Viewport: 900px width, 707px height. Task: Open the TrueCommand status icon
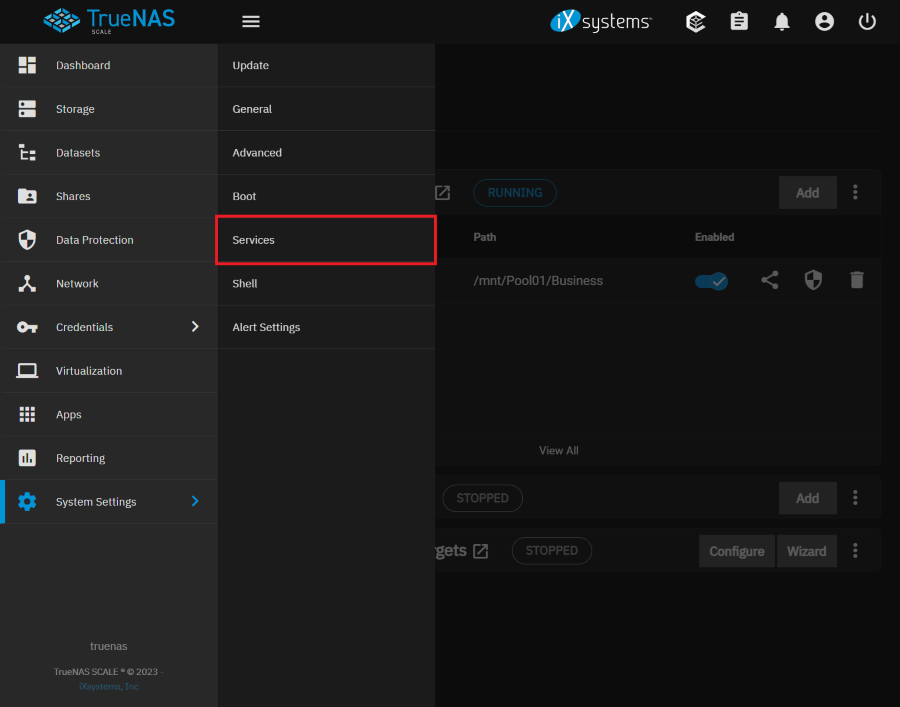coord(696,21)
